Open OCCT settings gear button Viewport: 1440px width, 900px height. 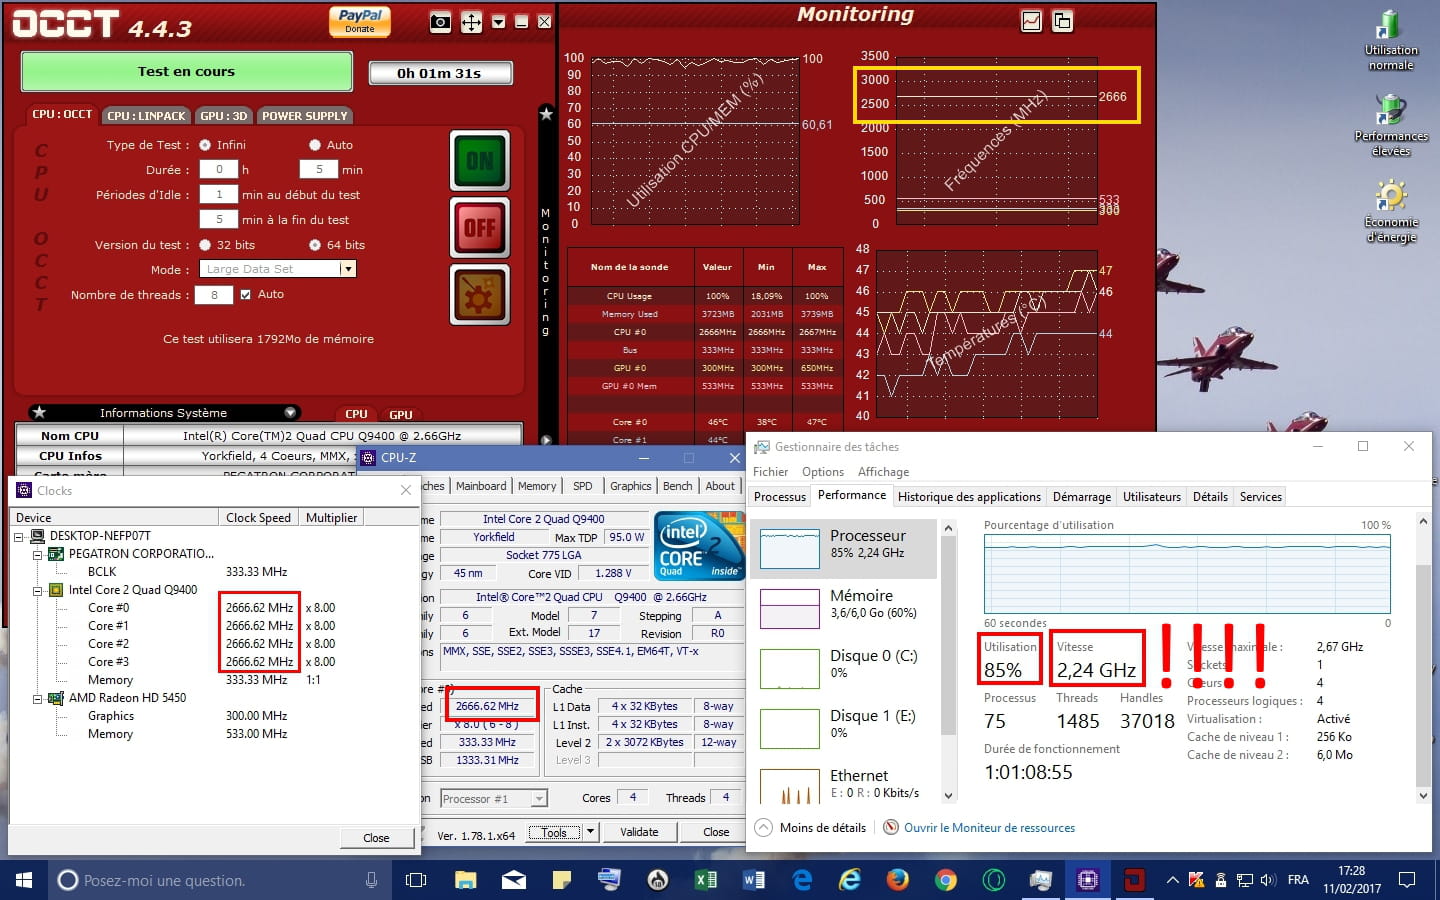point(480,295)
